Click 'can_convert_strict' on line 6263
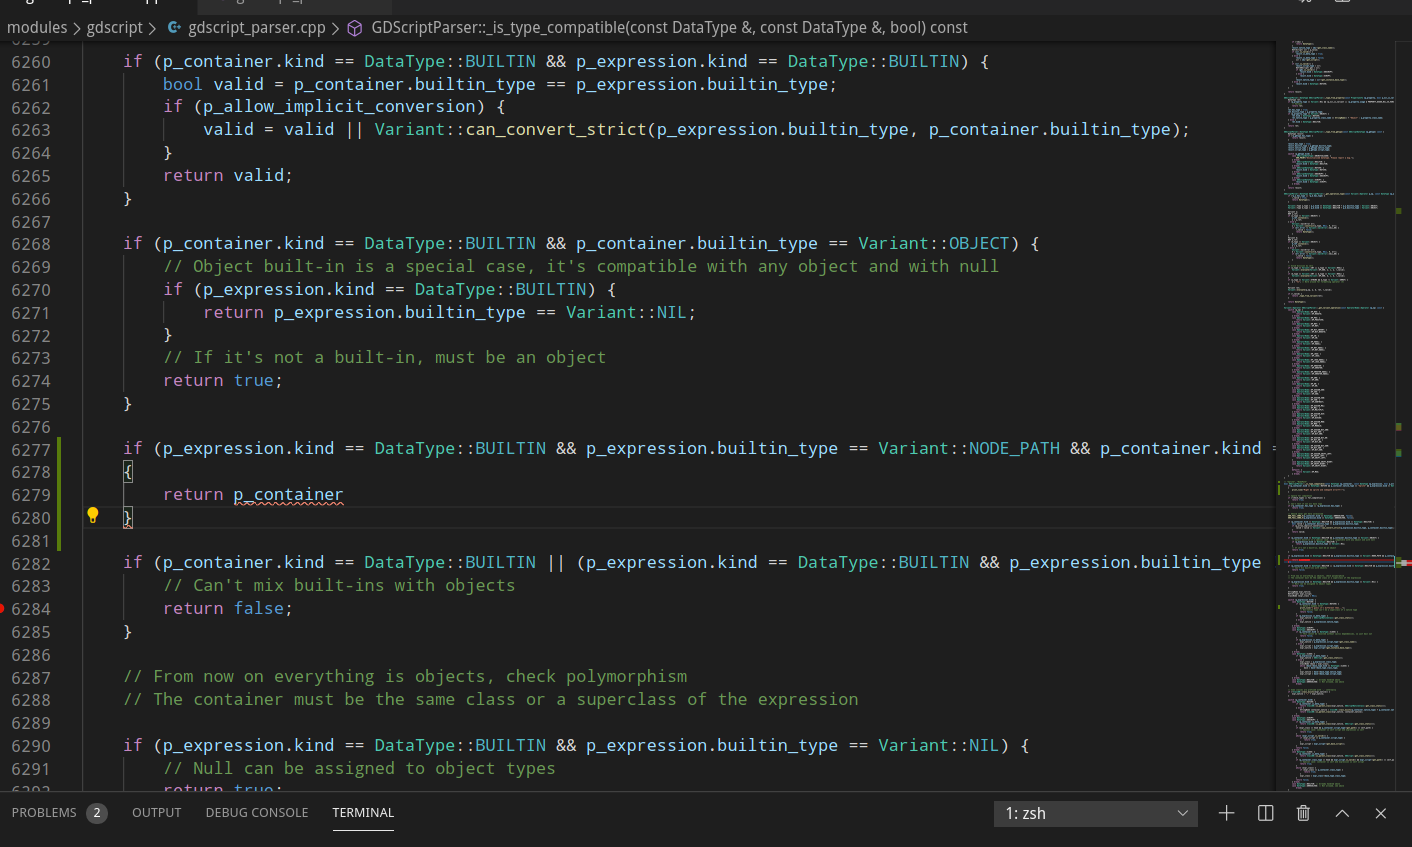Image resolution: width=1412 pixels, height=847 pixels. coord(556,129)
